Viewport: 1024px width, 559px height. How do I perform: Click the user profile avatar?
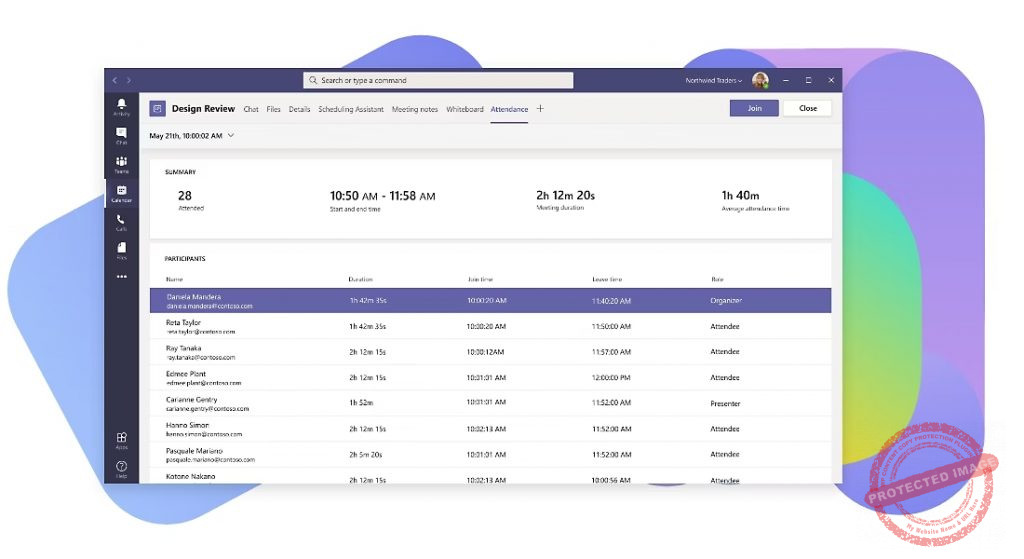[760, 80]
